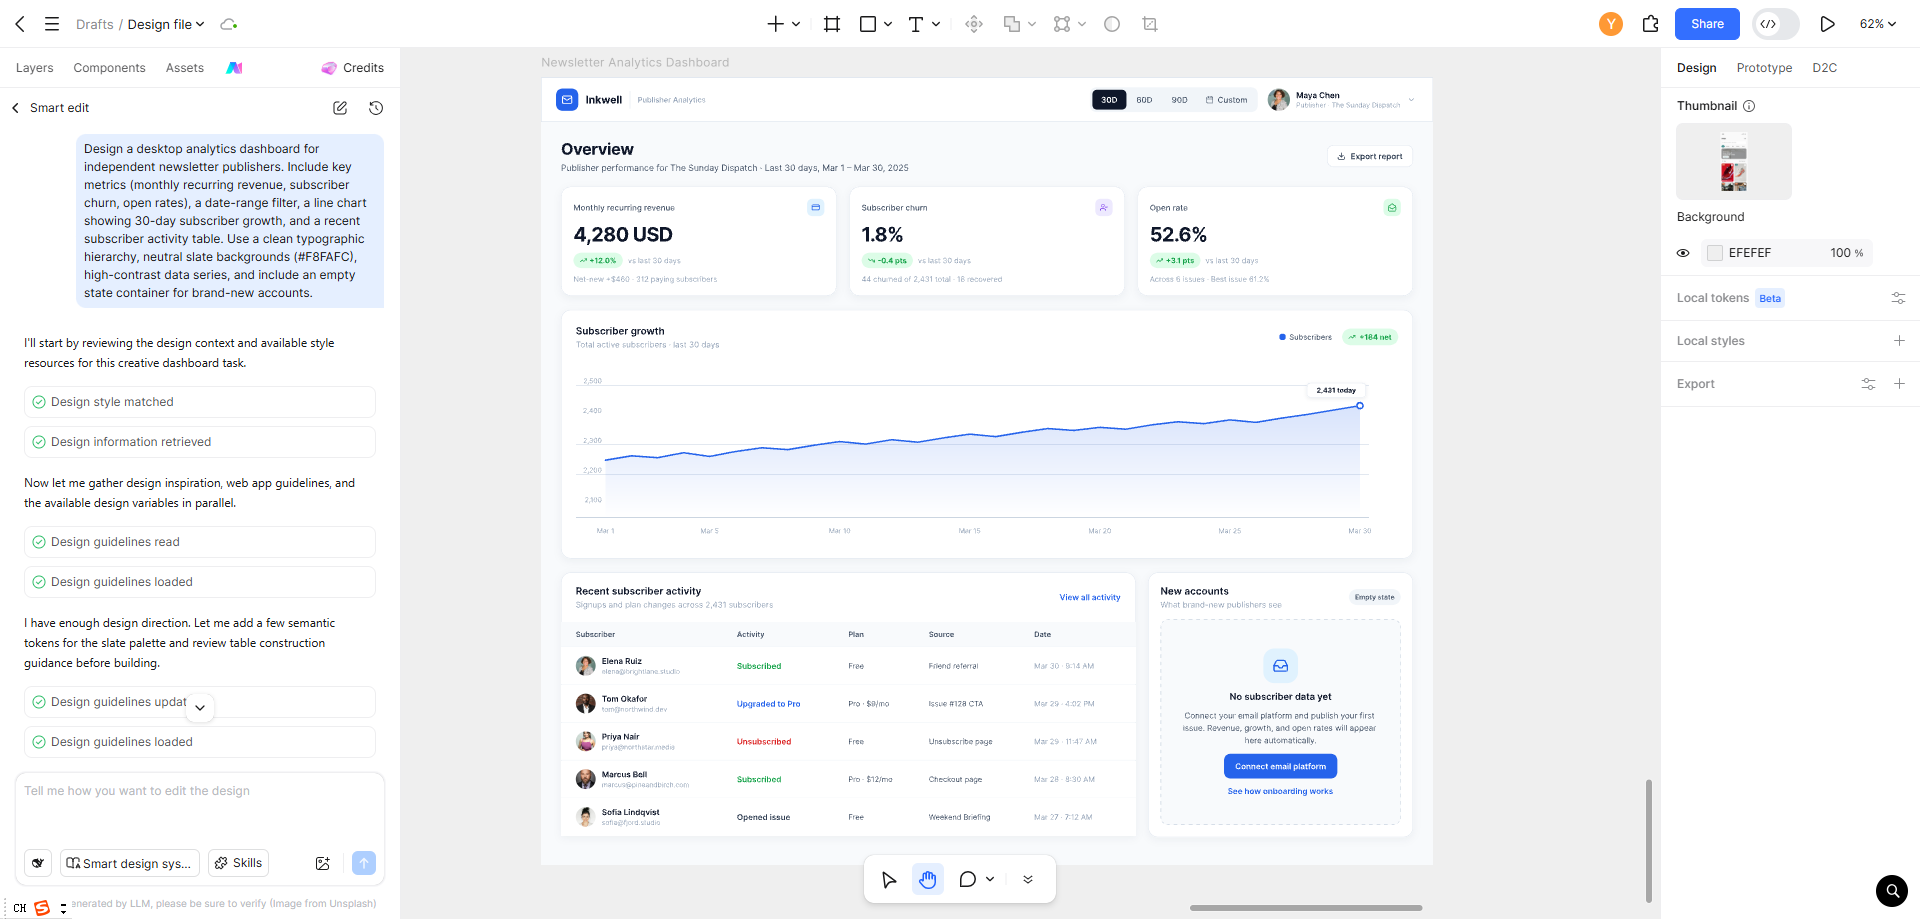Select the Rectangle shape tool
This screenshot has width=1920, height=919.
click(x=868, y=24)
